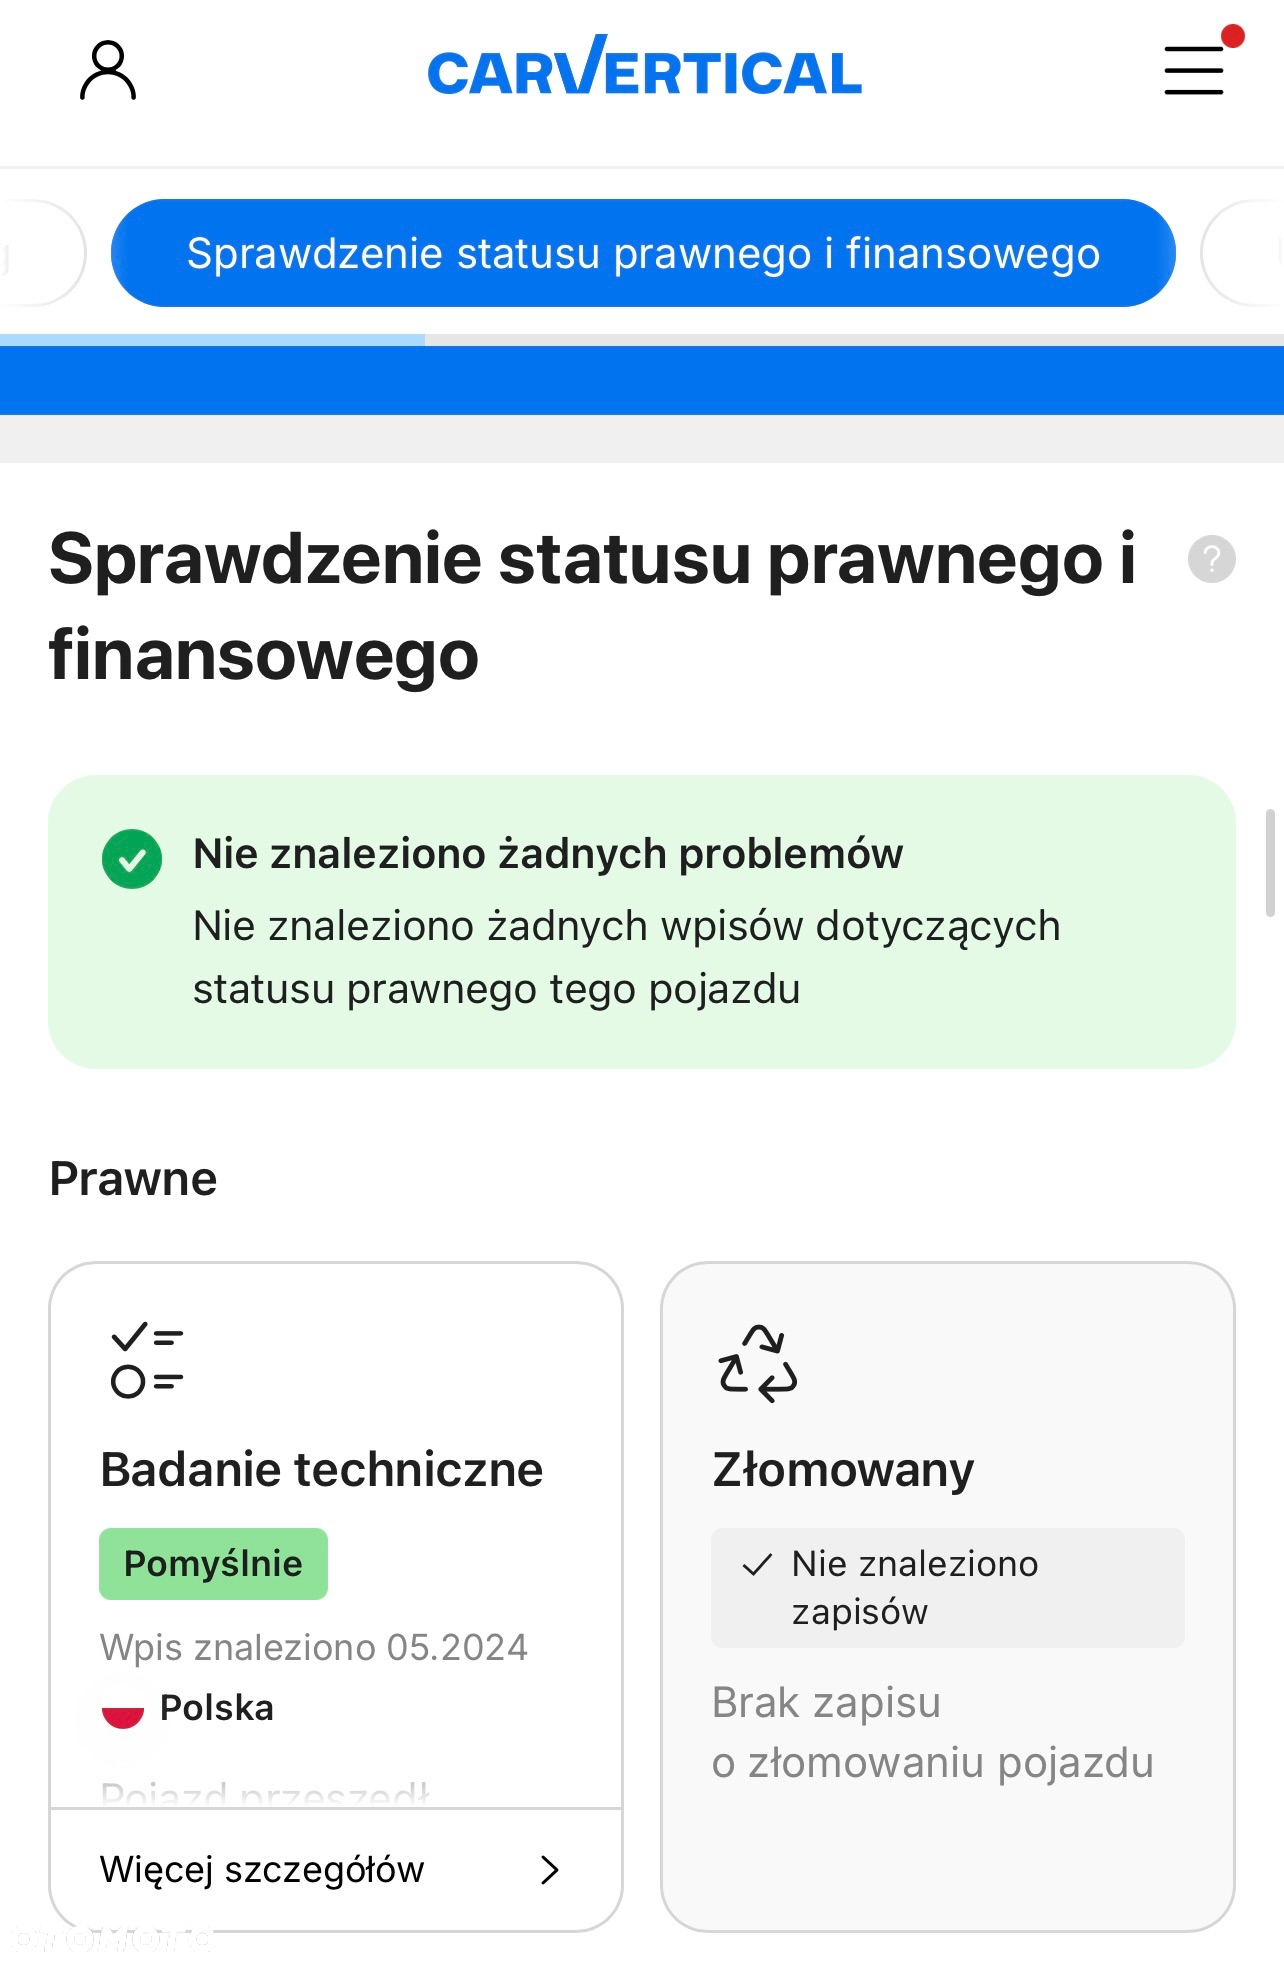This screenshot has width=1284, height=1962.
Task: Tap the recycling icon on Złomowany card
Action: coord(758,1363)
